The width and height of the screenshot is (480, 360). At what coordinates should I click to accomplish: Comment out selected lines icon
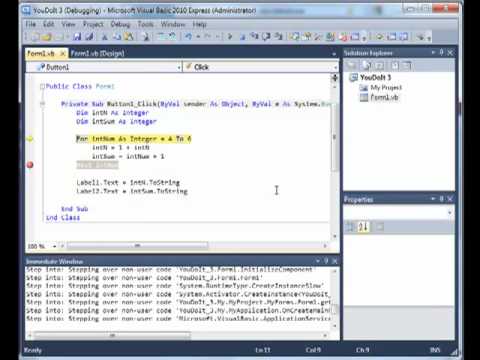161,37
